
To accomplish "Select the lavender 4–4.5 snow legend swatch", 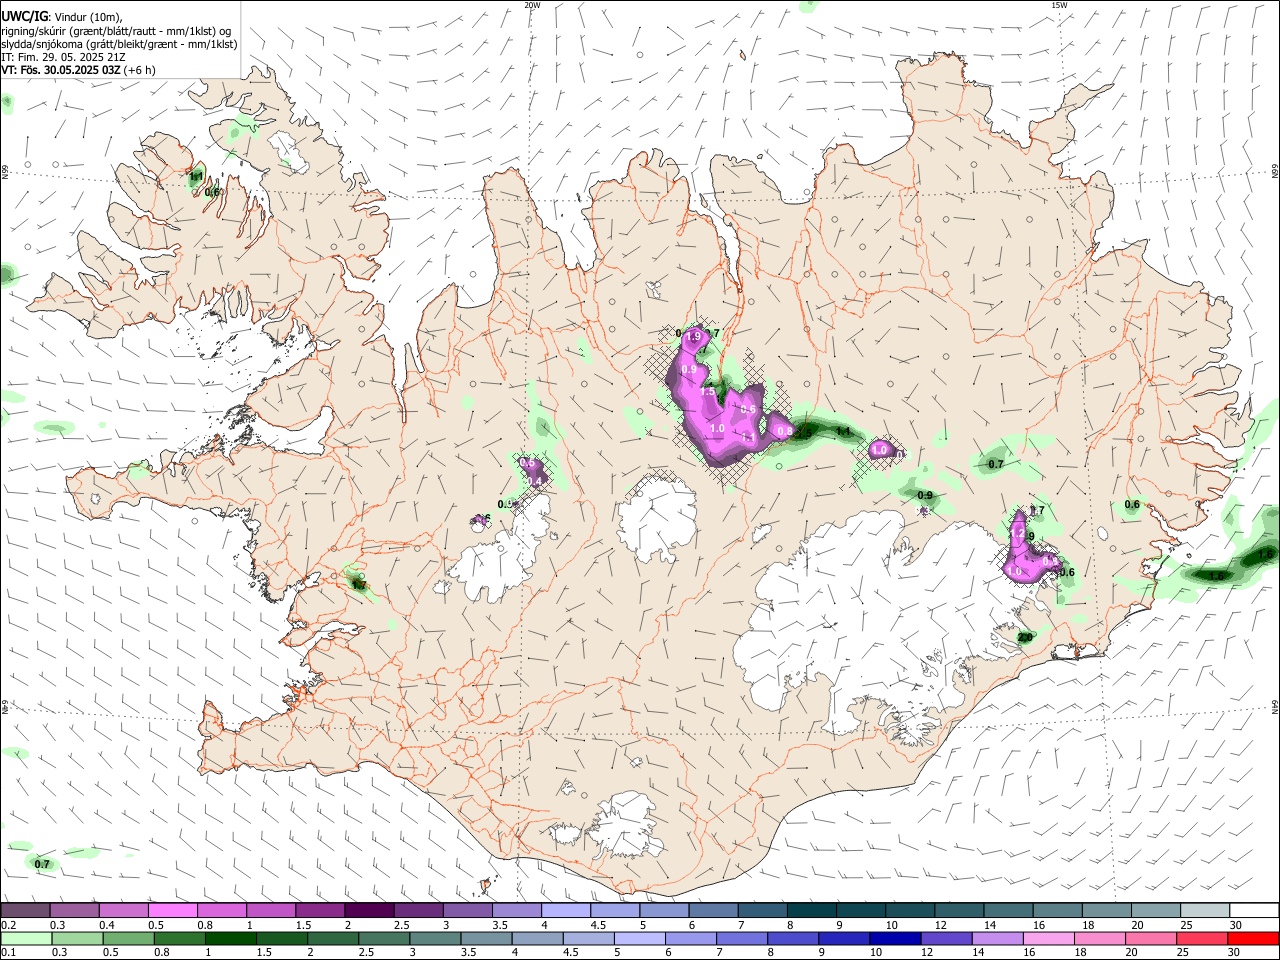I will point(565,911).
